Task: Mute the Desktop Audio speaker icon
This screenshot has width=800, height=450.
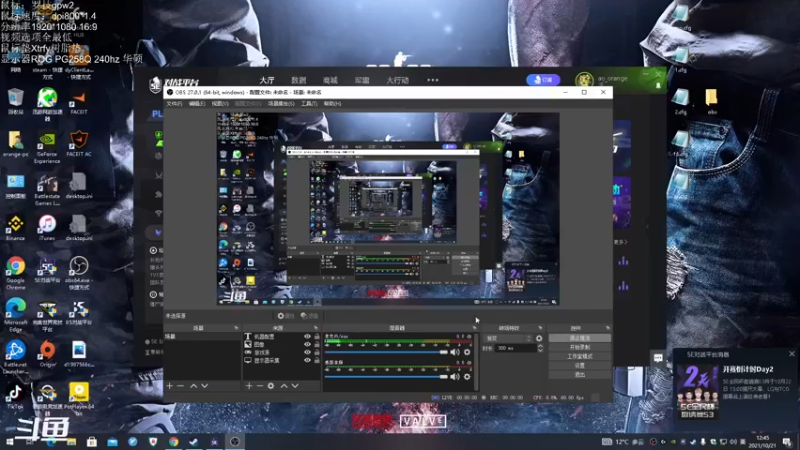Action: click(455, 377)
